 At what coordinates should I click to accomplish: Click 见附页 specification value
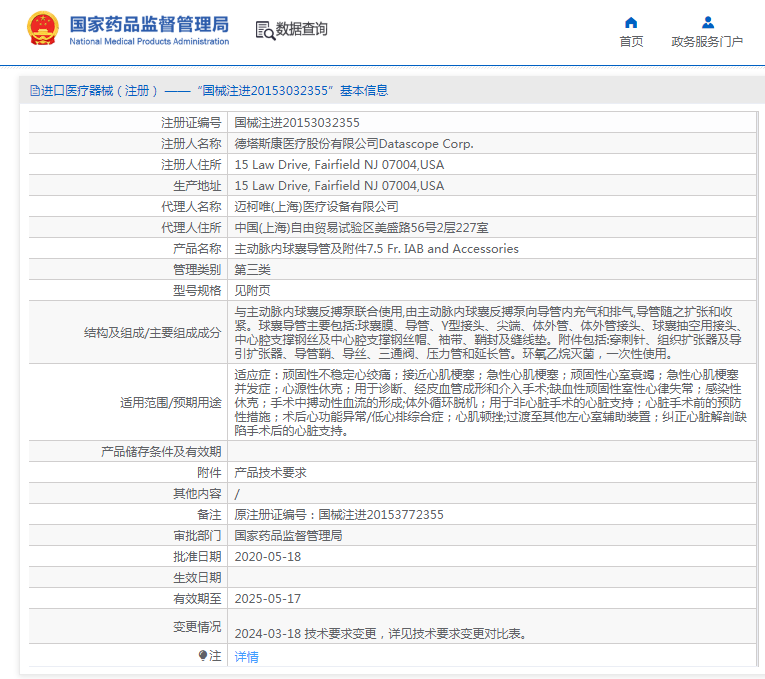point(252,290)
